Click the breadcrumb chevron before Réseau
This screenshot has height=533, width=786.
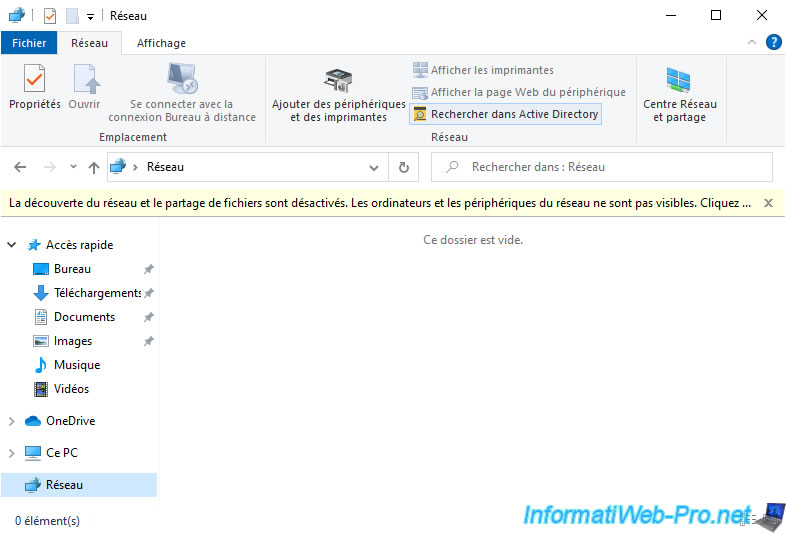[x=135, y=167]
